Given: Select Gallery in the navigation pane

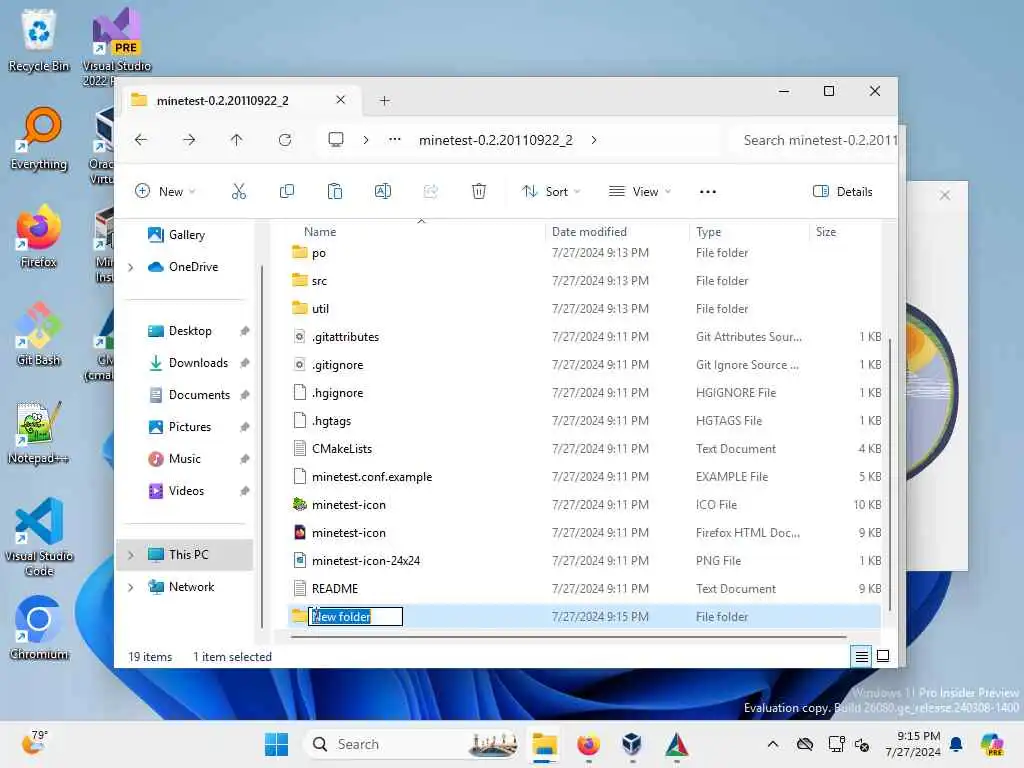Looking at the screenshot, I should click(x=186, y=235).
